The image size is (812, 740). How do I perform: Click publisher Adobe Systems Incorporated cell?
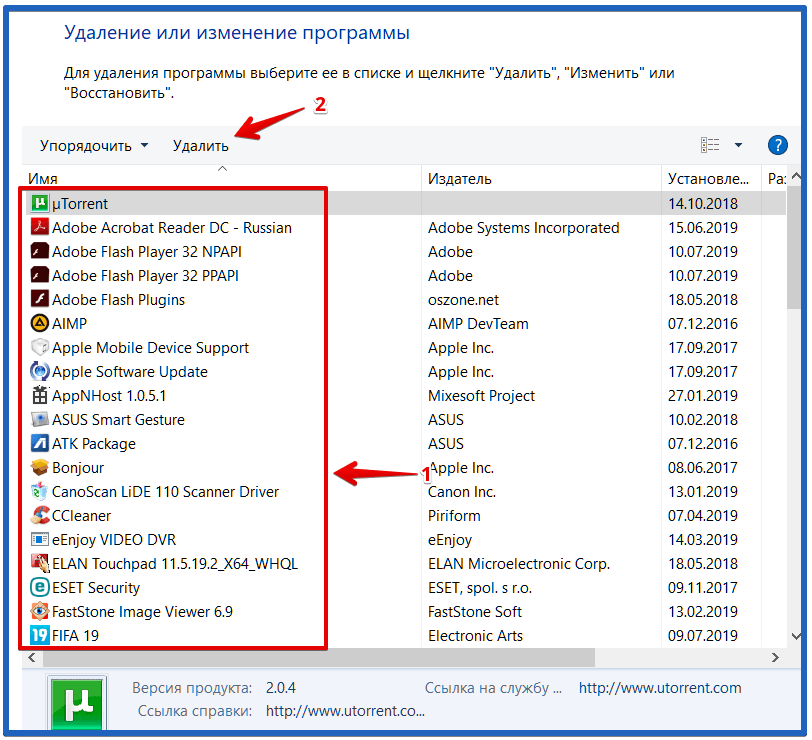(x=524, y=228)
